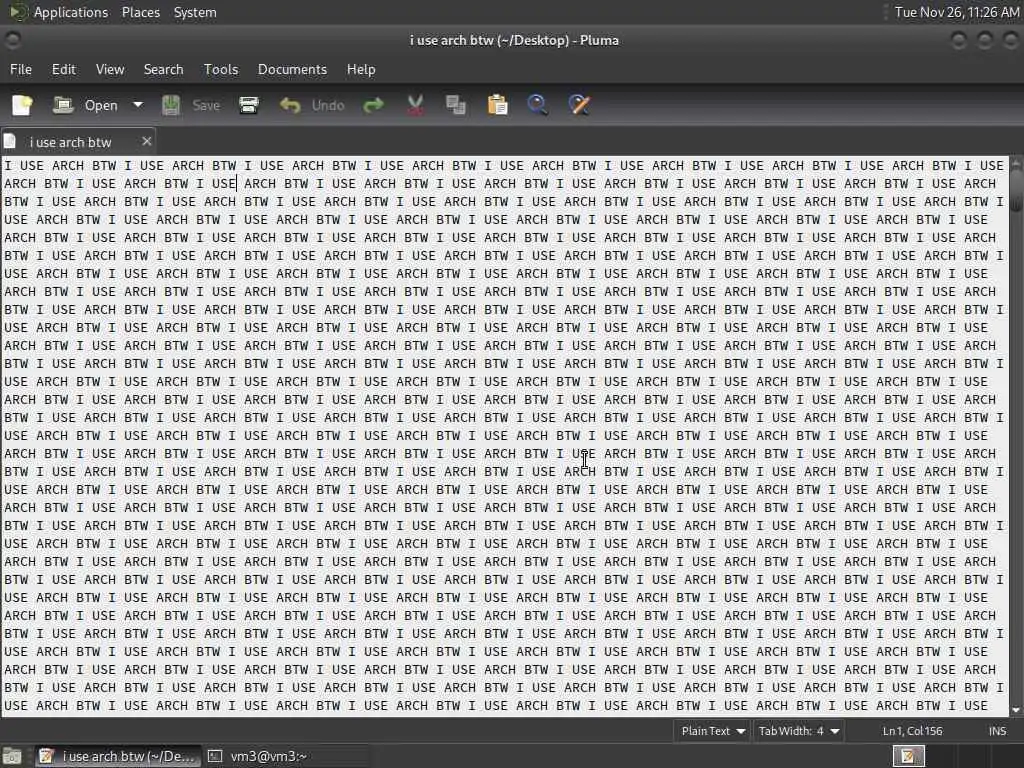This screenshot has height=768, width=1024.
Task: Click the Ln 1, Col 156 status indicator
Action: (912, 731)
